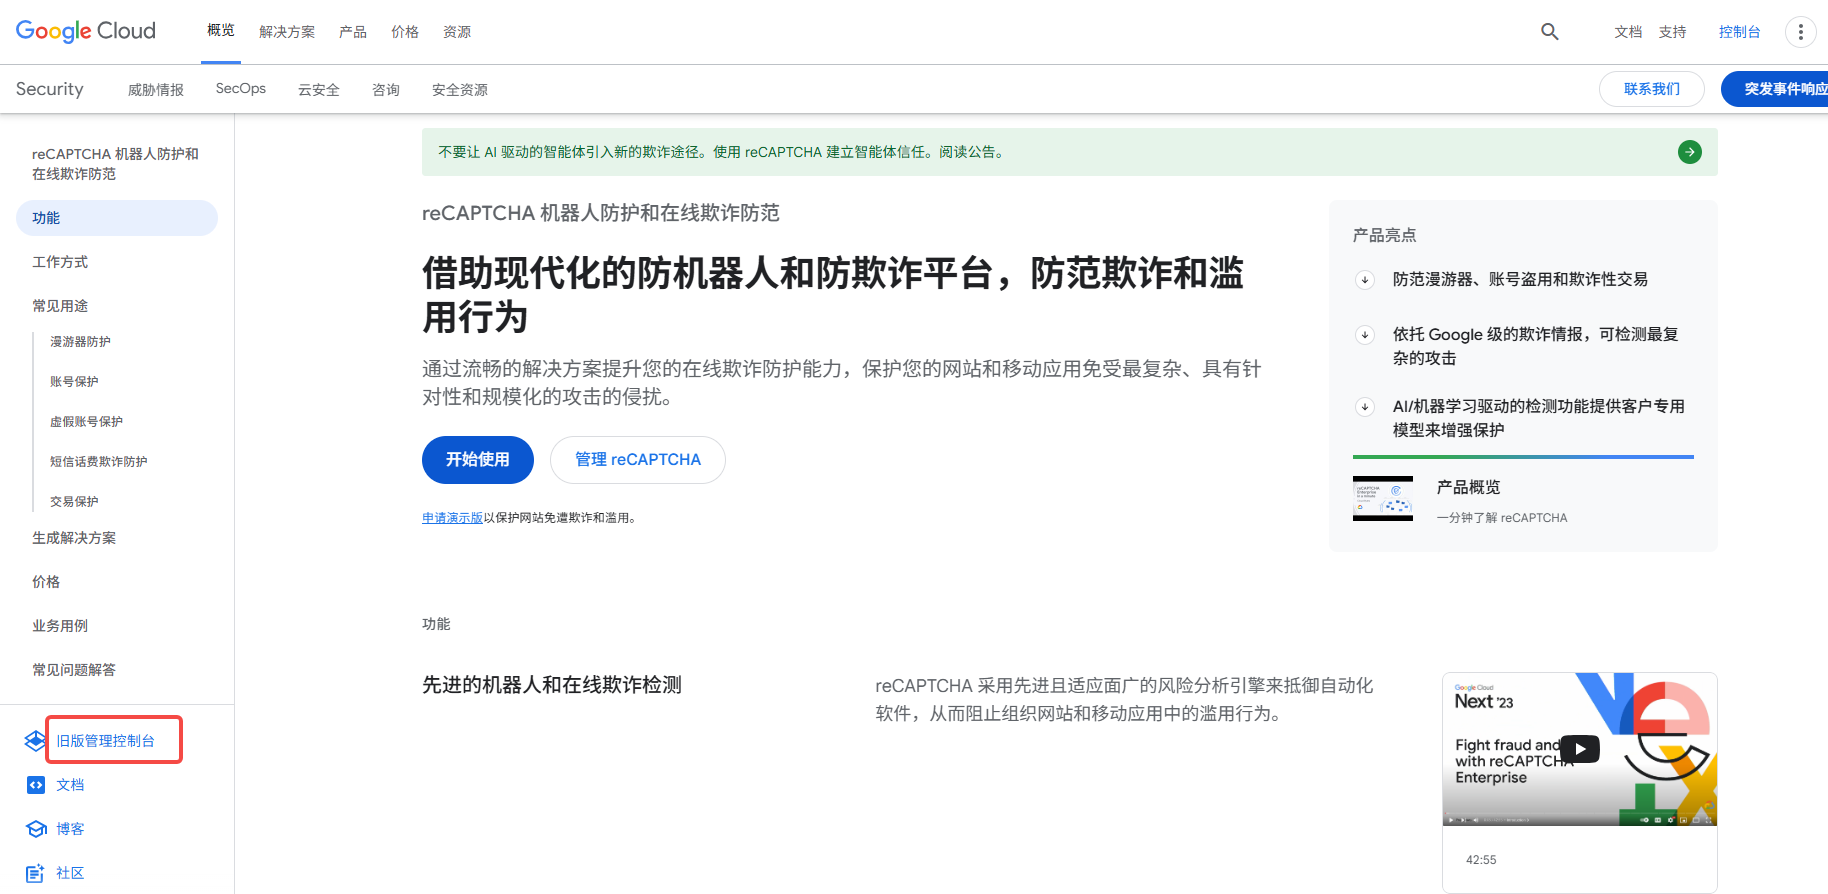
Task: Select 业务用例 in the sidebar
Action: click(60, 626)
